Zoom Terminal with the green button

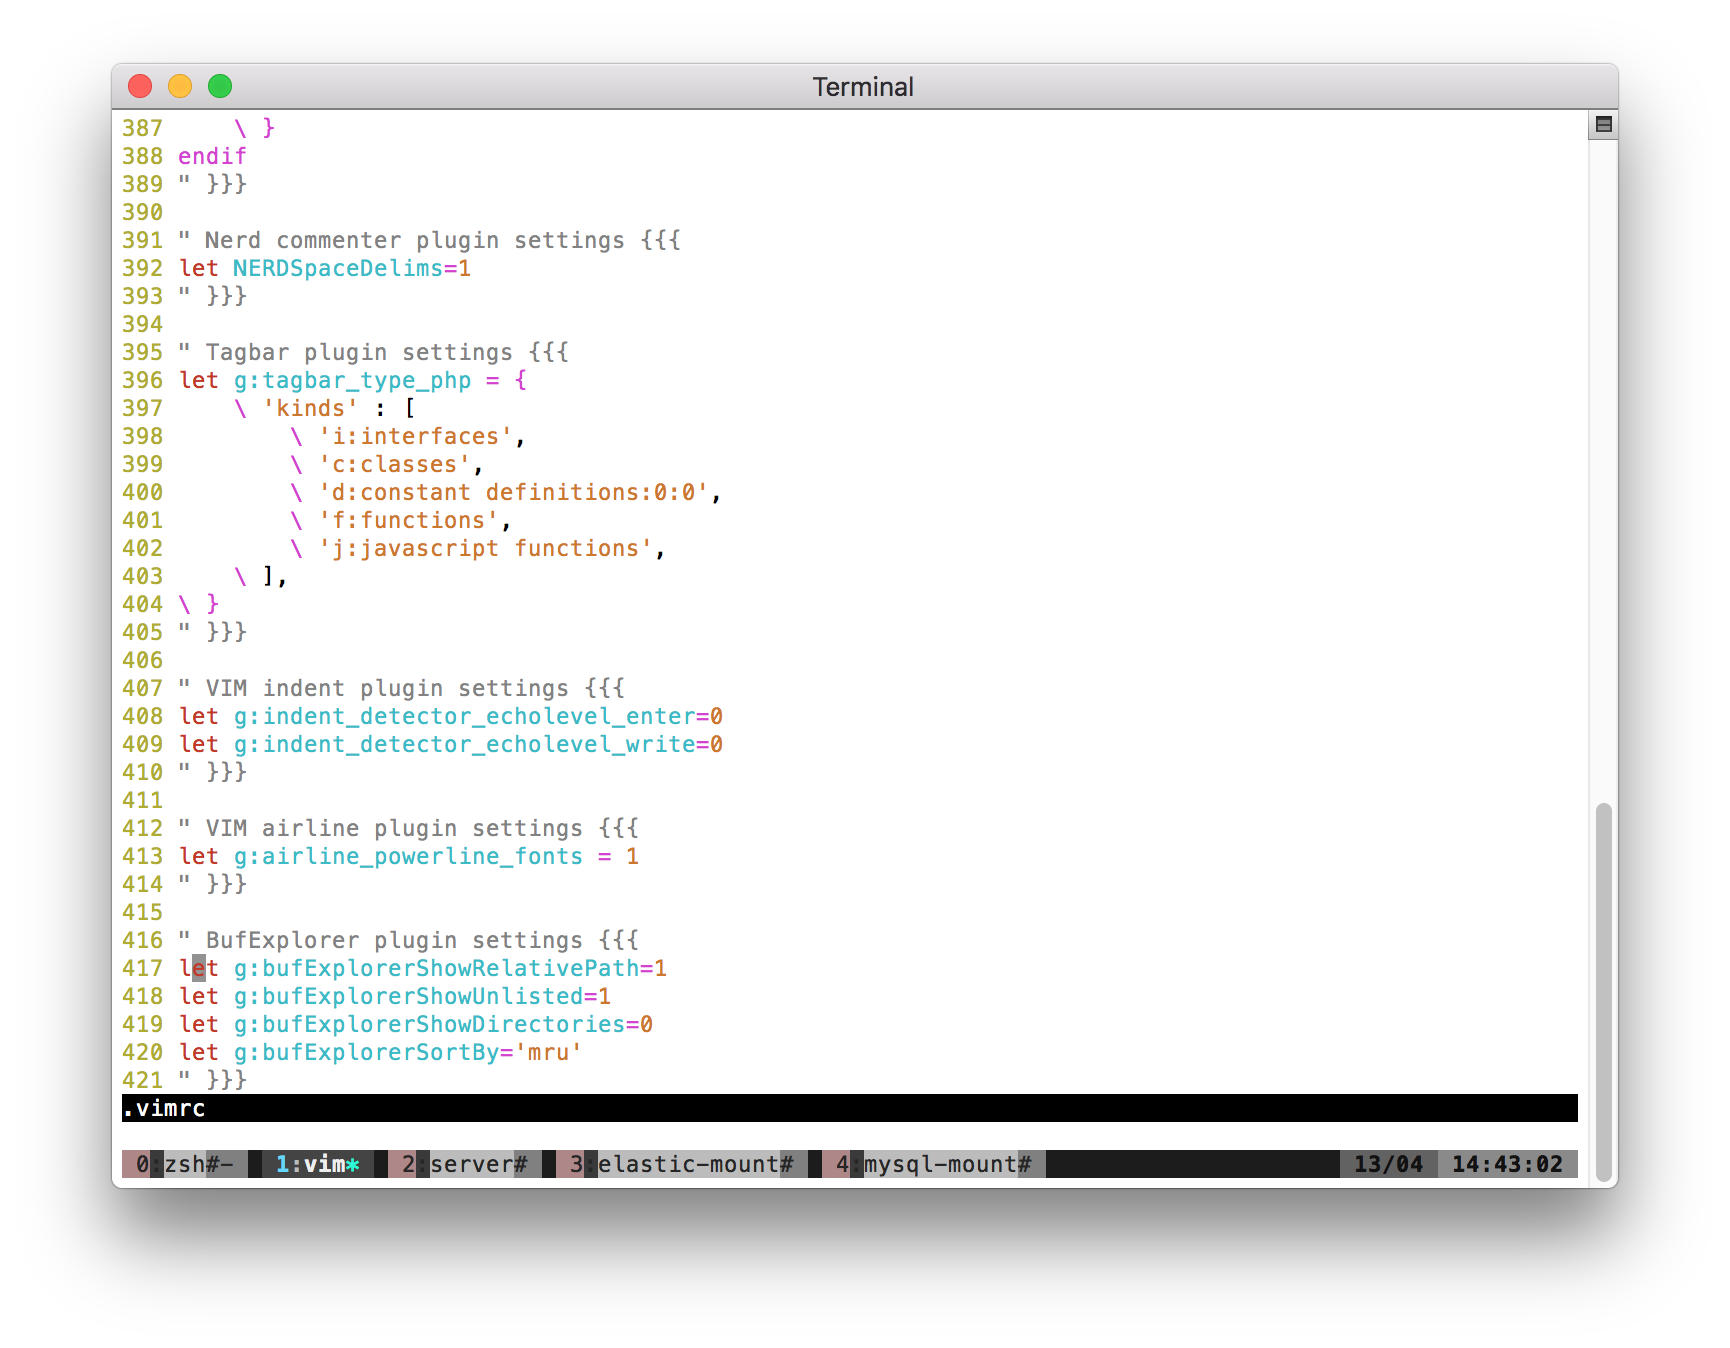220,86
